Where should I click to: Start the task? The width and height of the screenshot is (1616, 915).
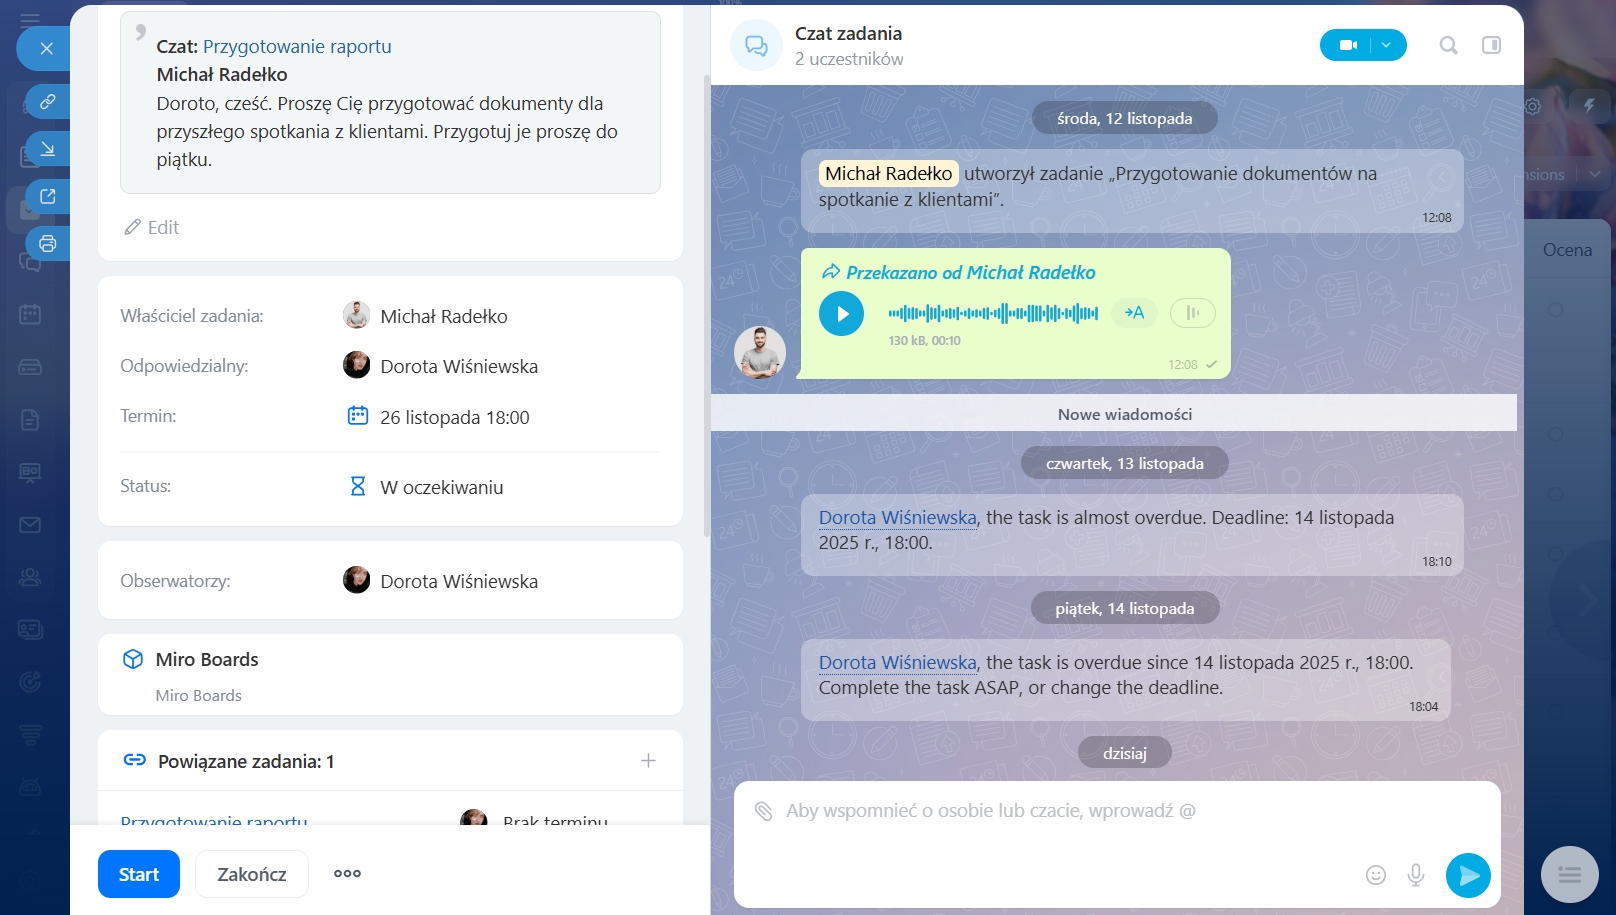pos(139,875)
